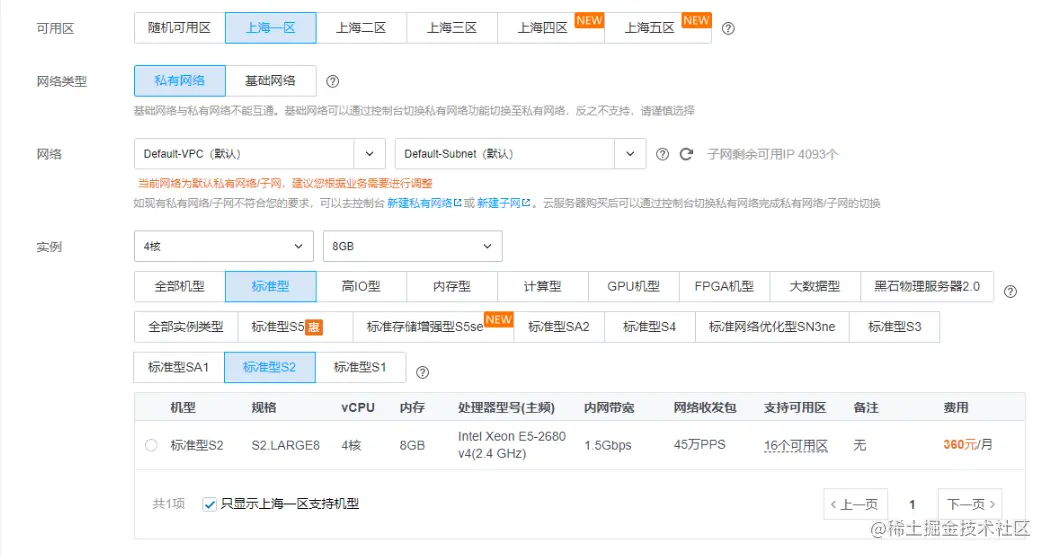1048x556 pixels.
Task: Select 上海四区 zone
Action: [551, 28]
